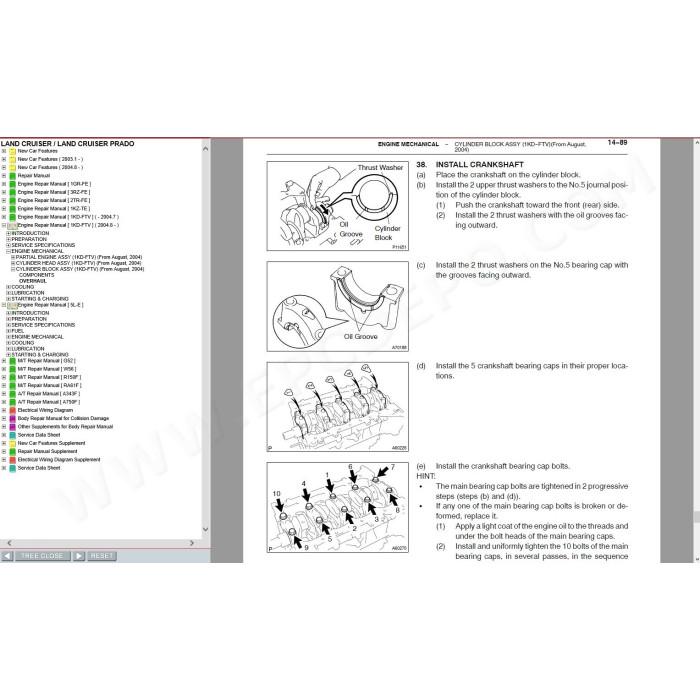Click the bolt tightening sequence illustration

pos(338,508)
